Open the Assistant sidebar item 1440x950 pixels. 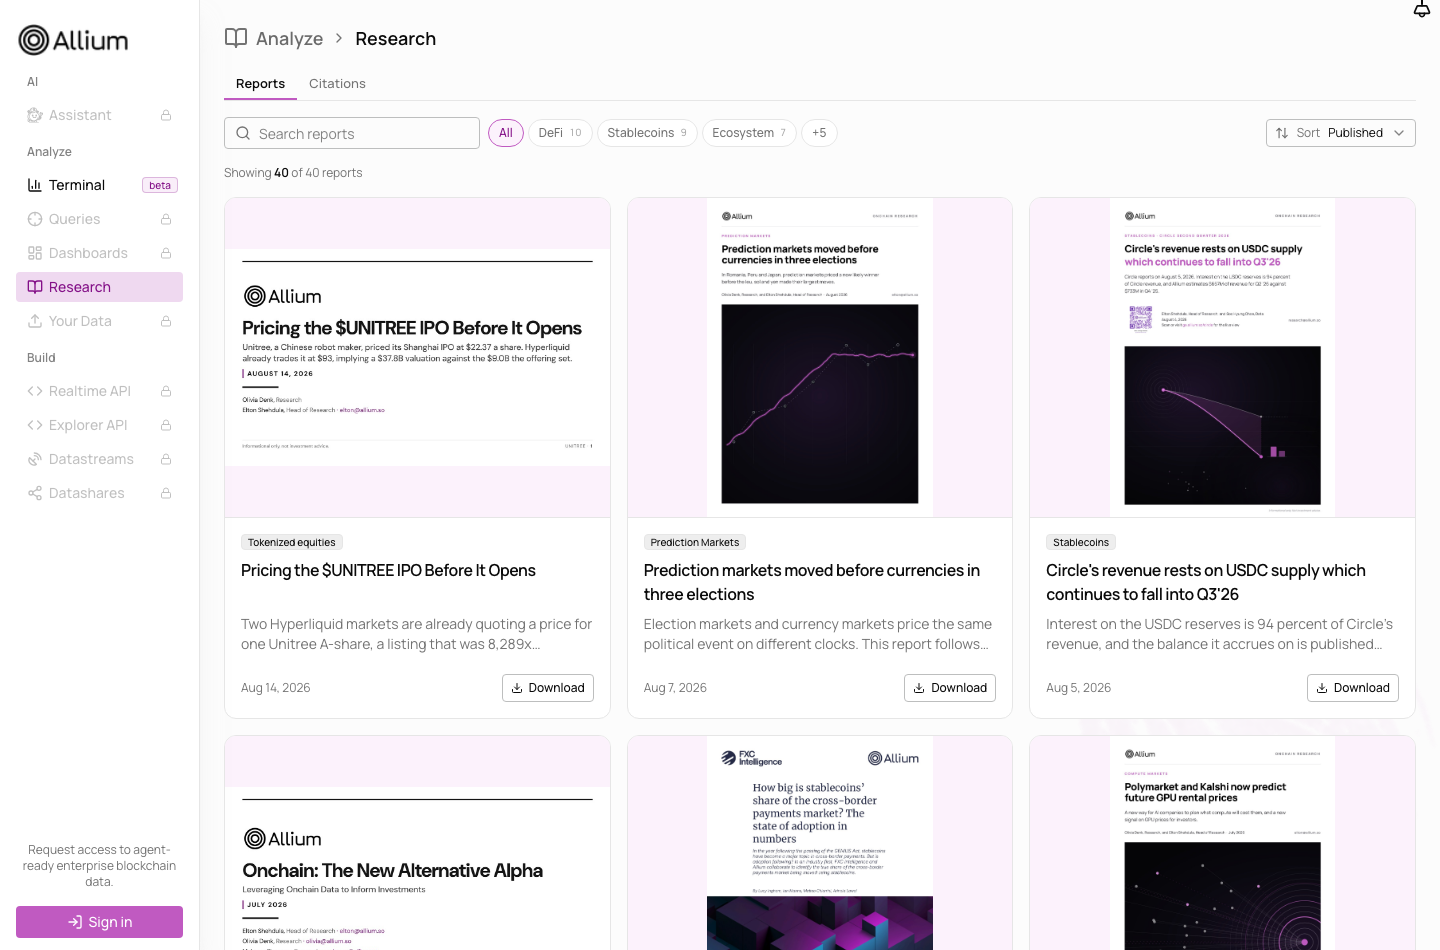click(x=99, y=115)
